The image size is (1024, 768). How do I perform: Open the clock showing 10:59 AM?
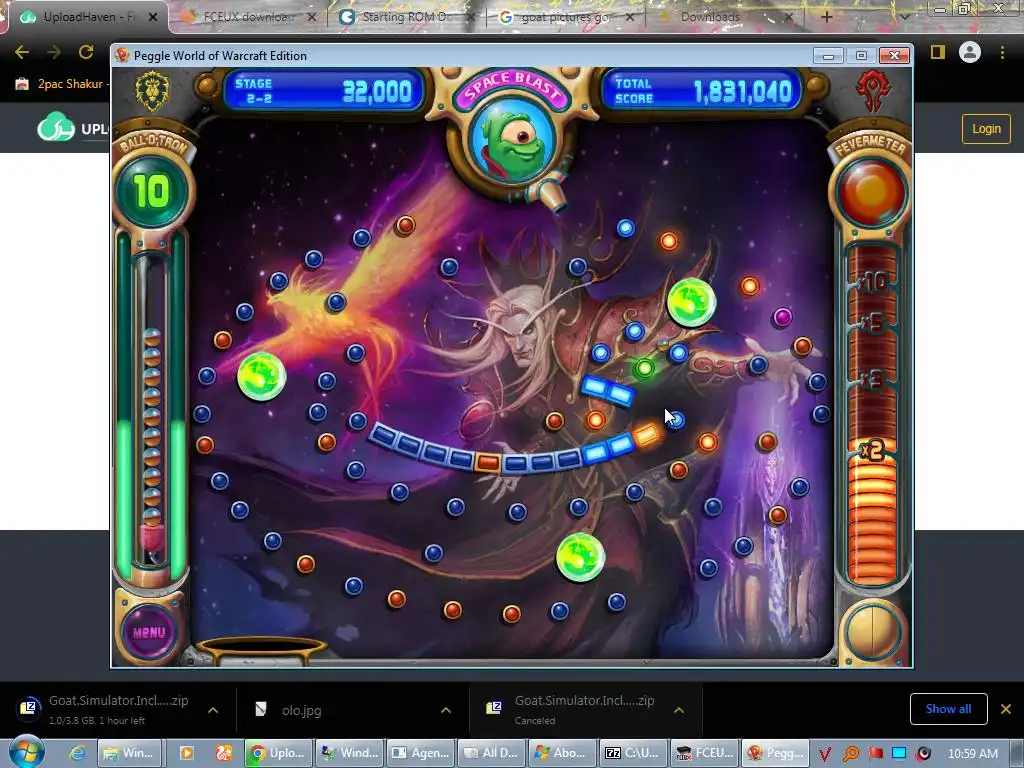click(x=972, y=754)
